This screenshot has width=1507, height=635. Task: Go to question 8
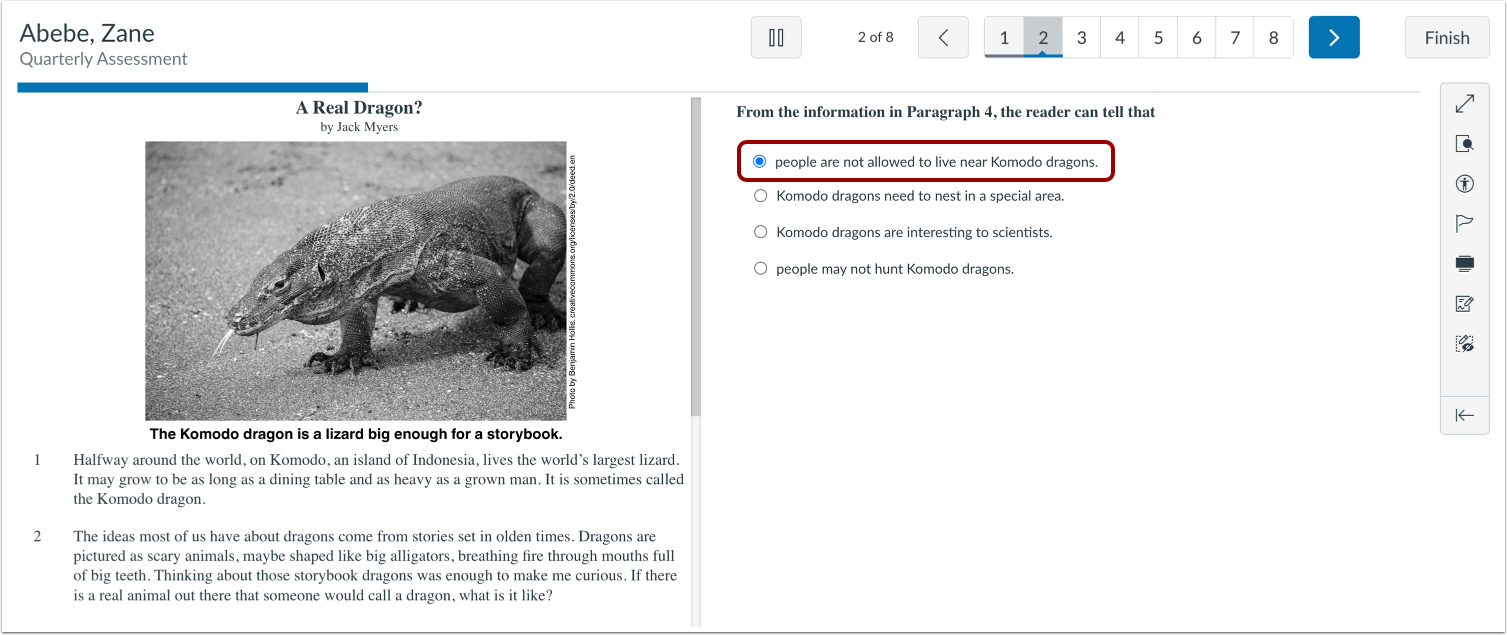click(1273, 38)
